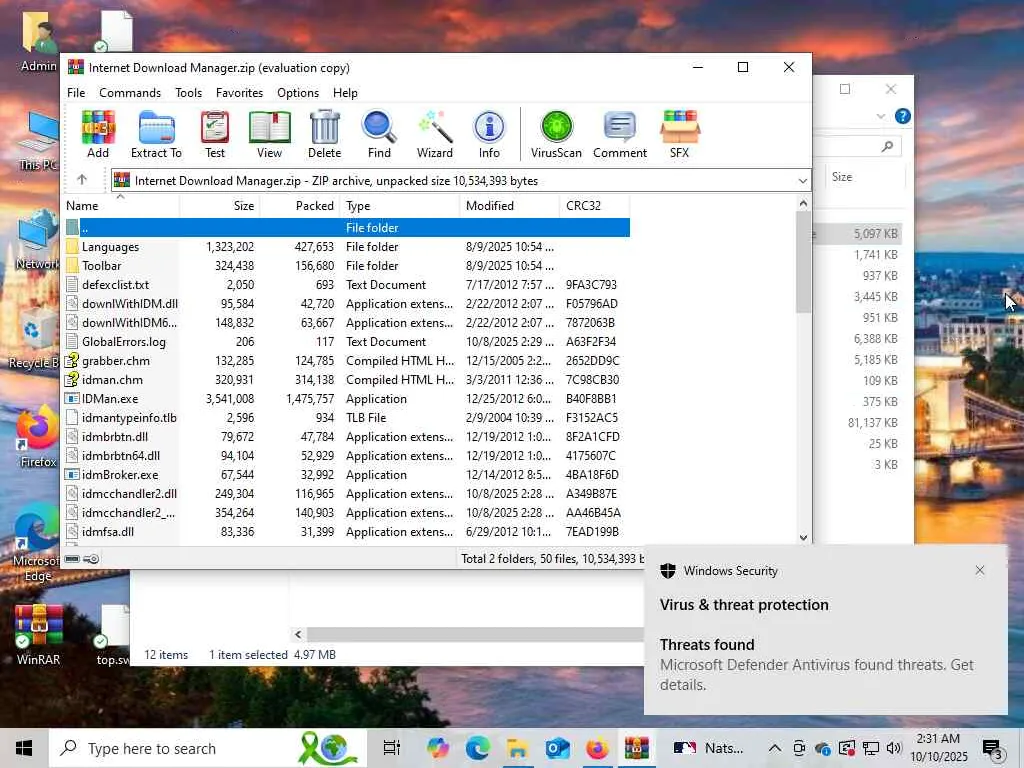Expand the archive path dropdown
The image size is (1024, 768).
click(803, 181)
